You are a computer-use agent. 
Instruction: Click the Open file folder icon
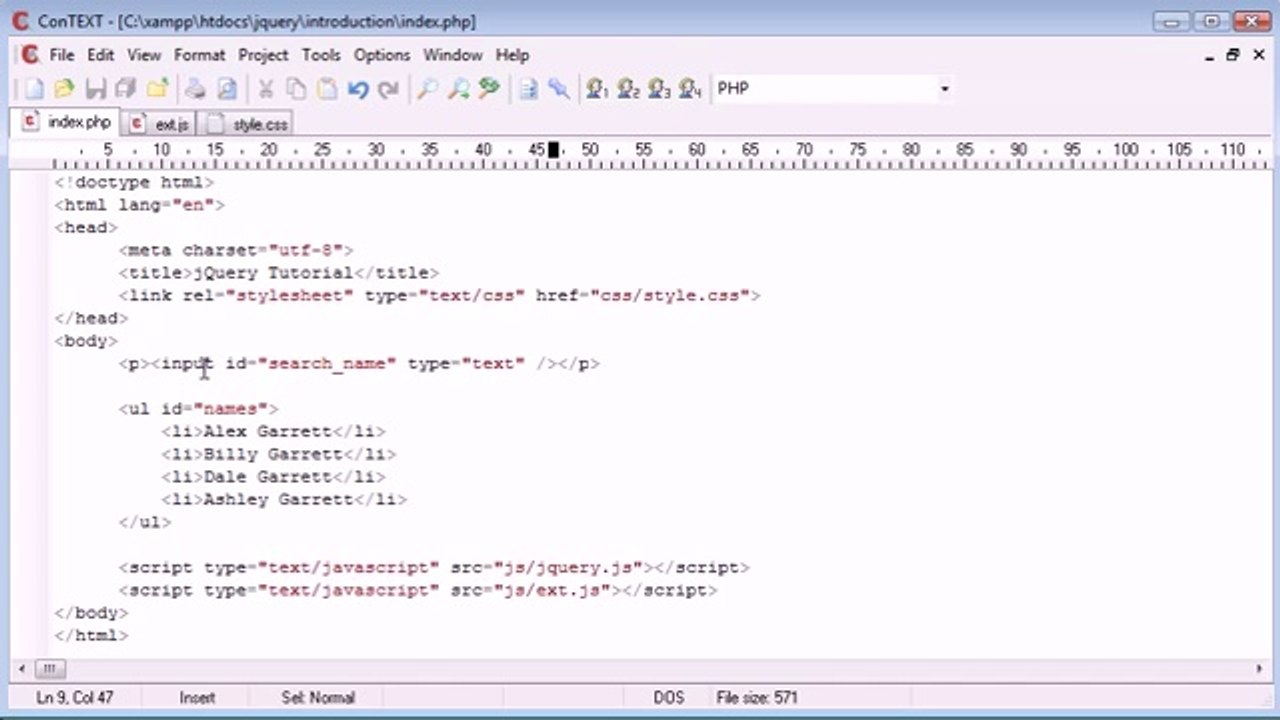[64, 89]
